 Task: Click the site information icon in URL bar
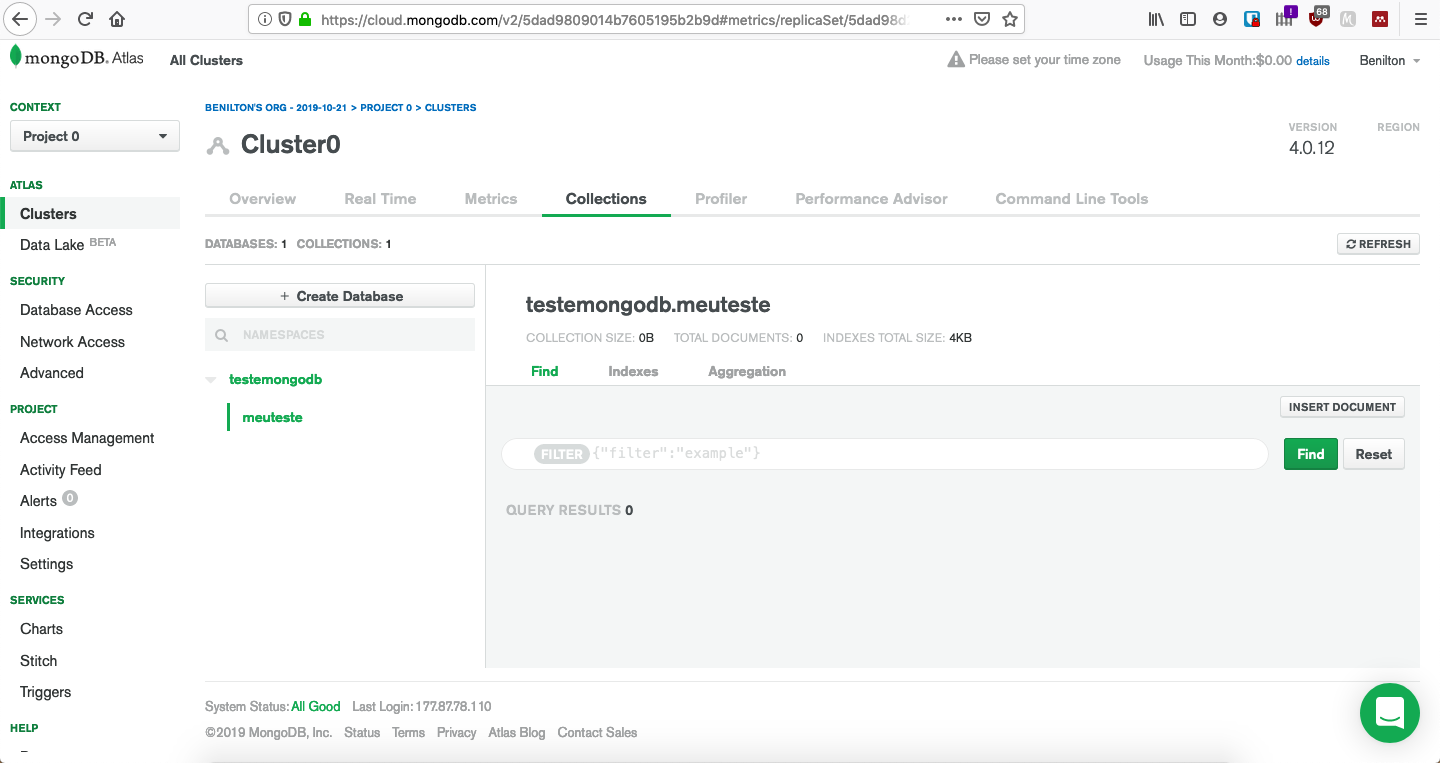click(x=265, y=19)
